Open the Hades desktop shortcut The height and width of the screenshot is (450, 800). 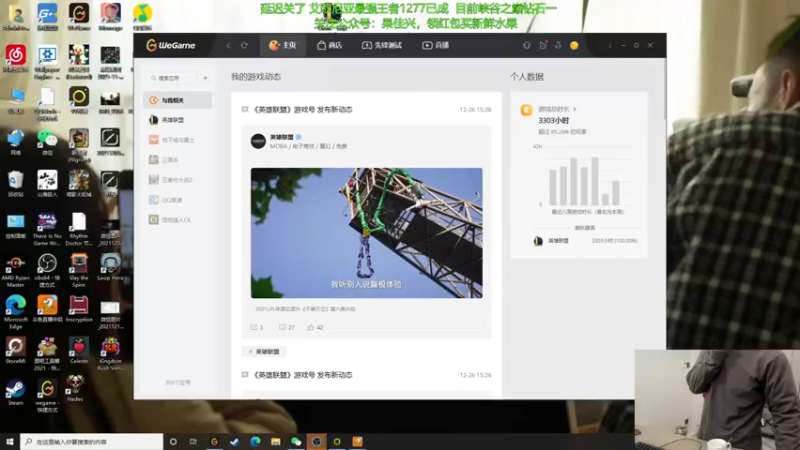[75, 389]
